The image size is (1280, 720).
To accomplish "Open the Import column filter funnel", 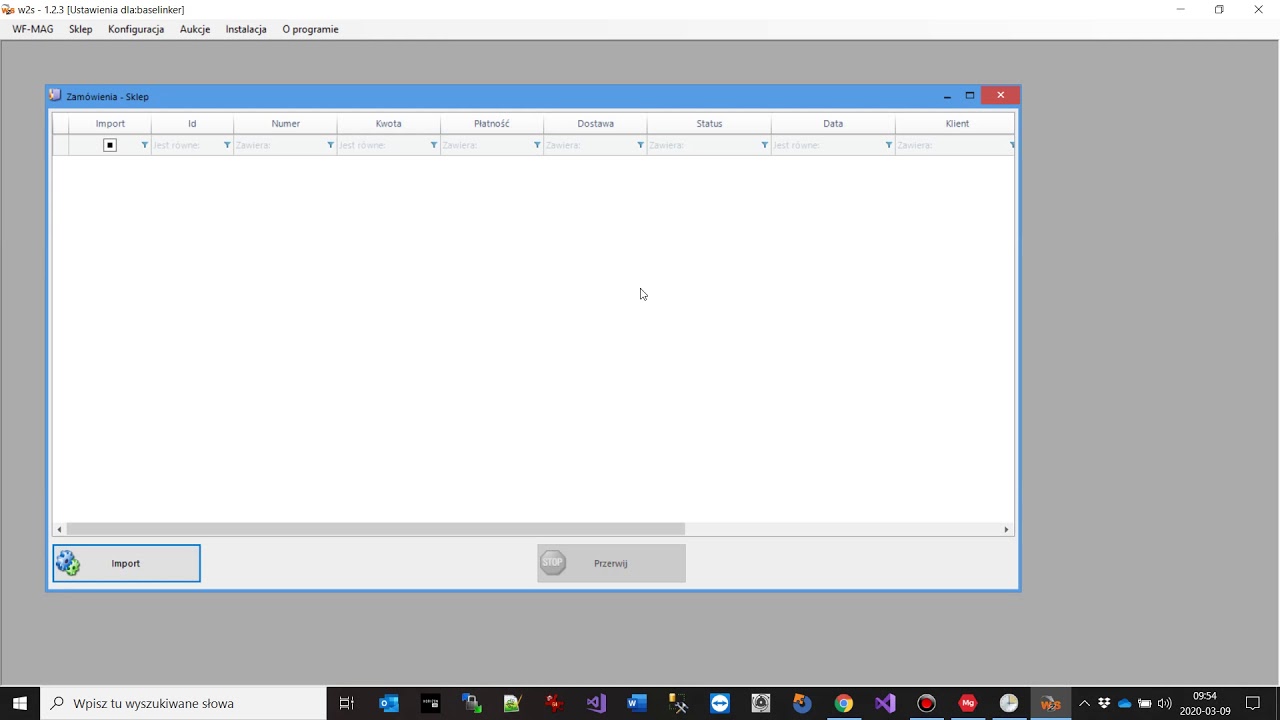I will (x=144, y=145).
